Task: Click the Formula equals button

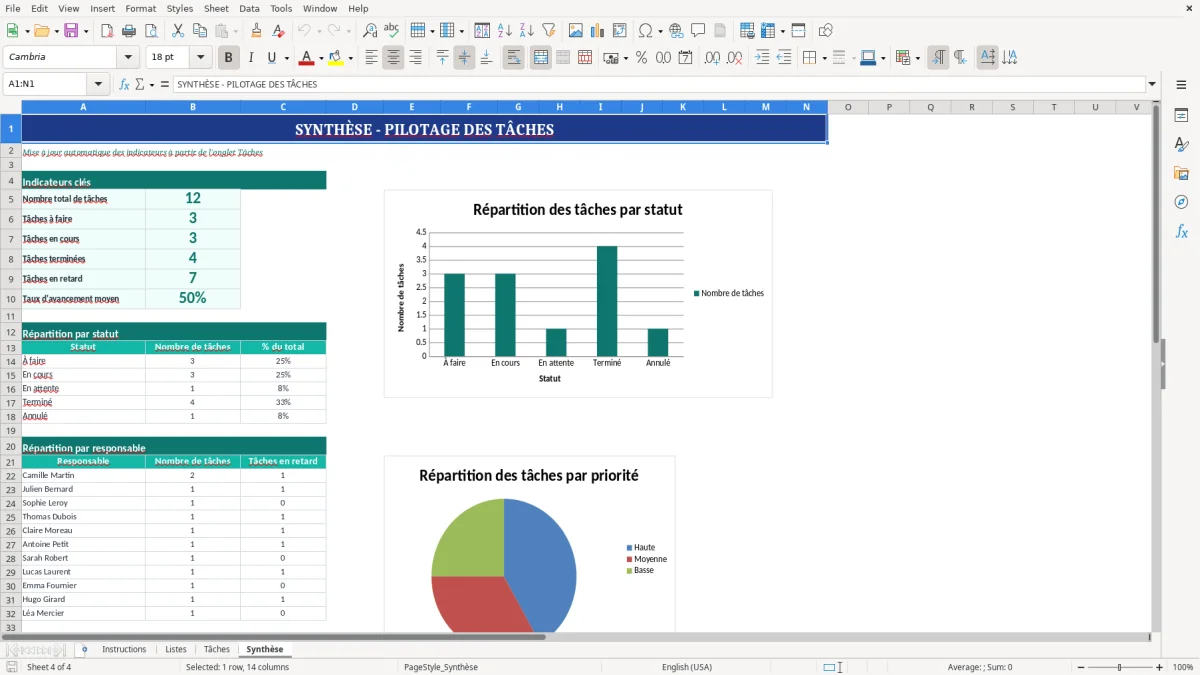Action: click(165, 84)
